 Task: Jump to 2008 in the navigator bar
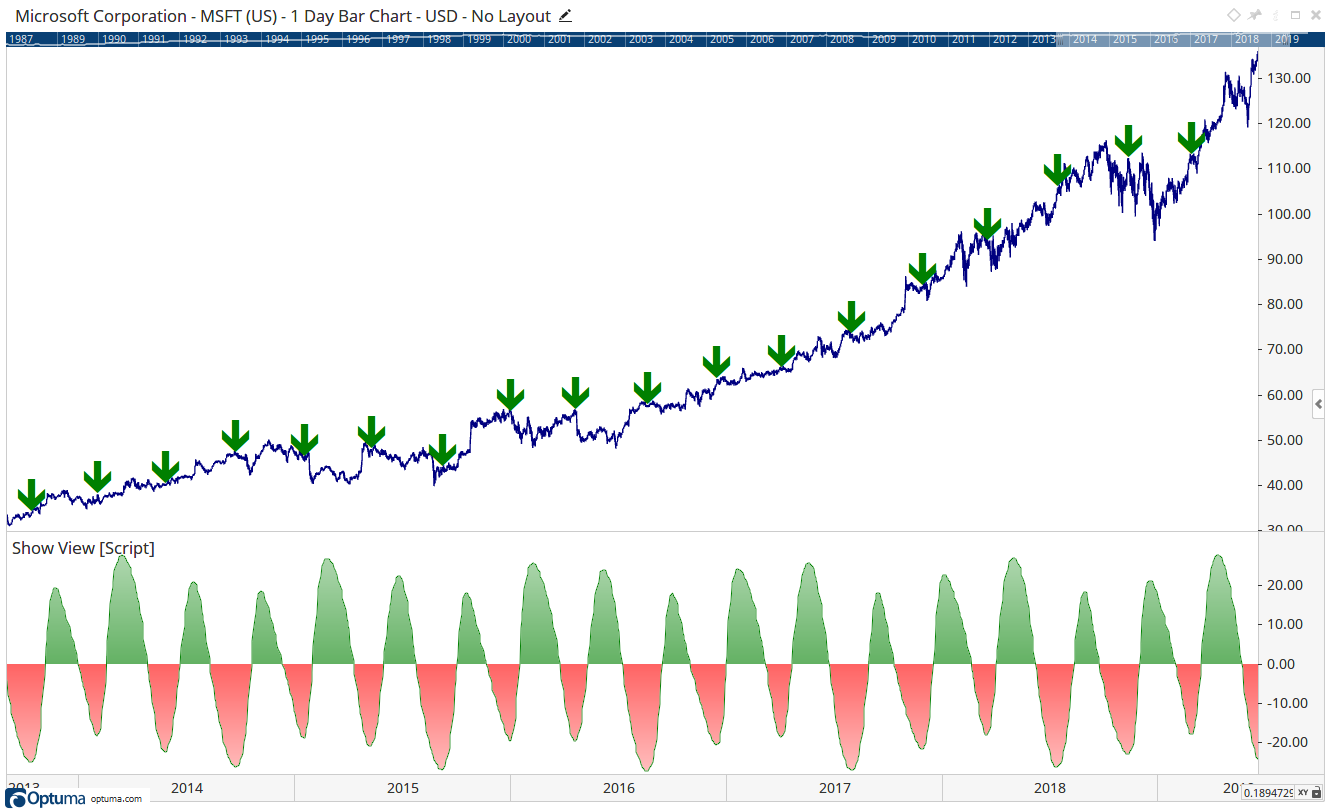point(842,39)
